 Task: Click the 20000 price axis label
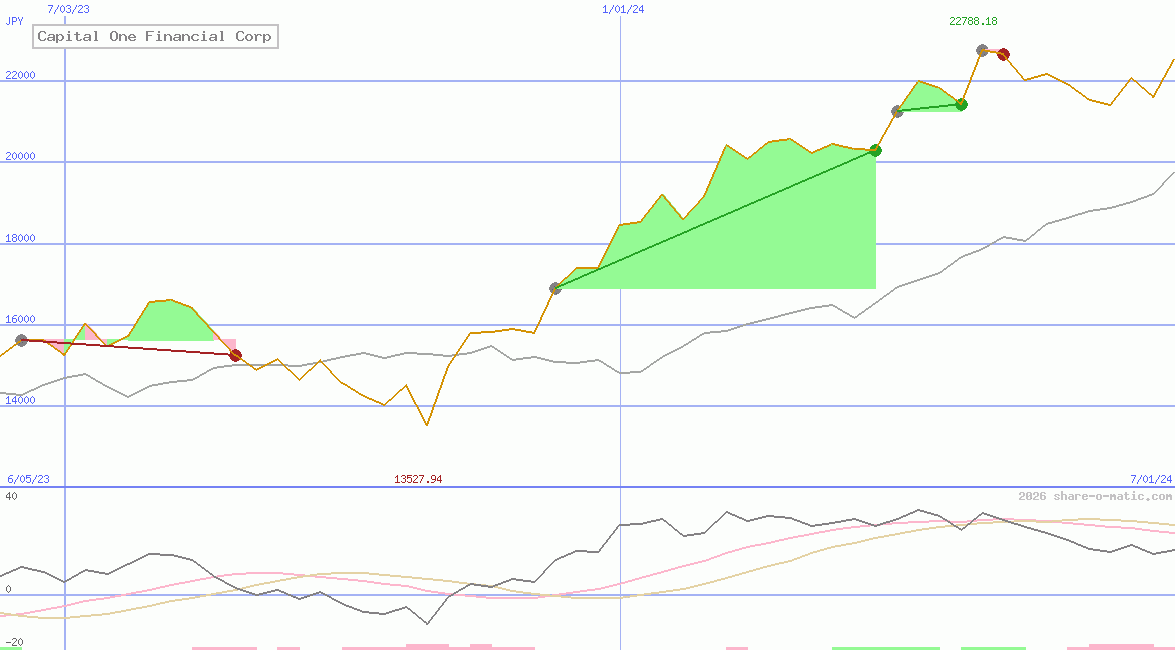20,156
